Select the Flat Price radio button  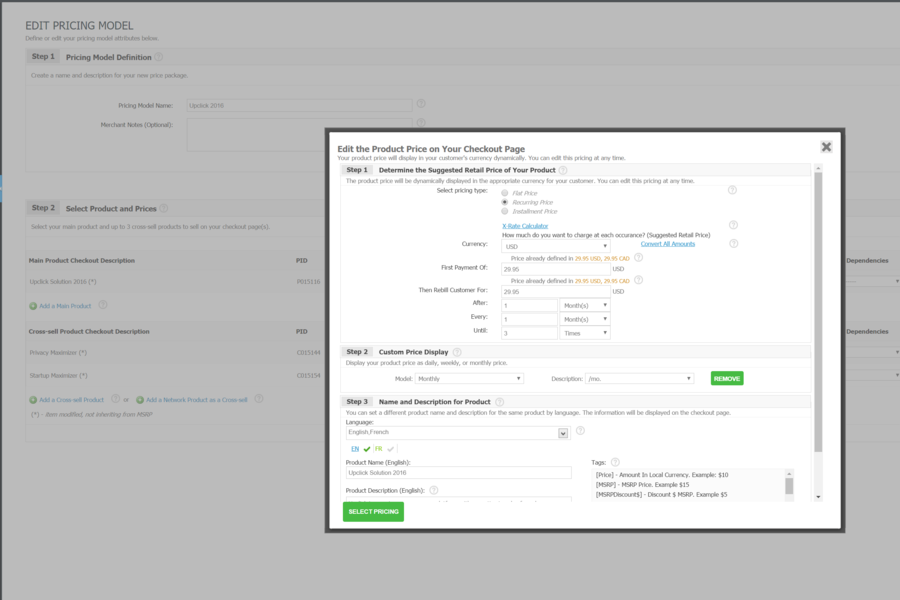(x=505, y=192)
